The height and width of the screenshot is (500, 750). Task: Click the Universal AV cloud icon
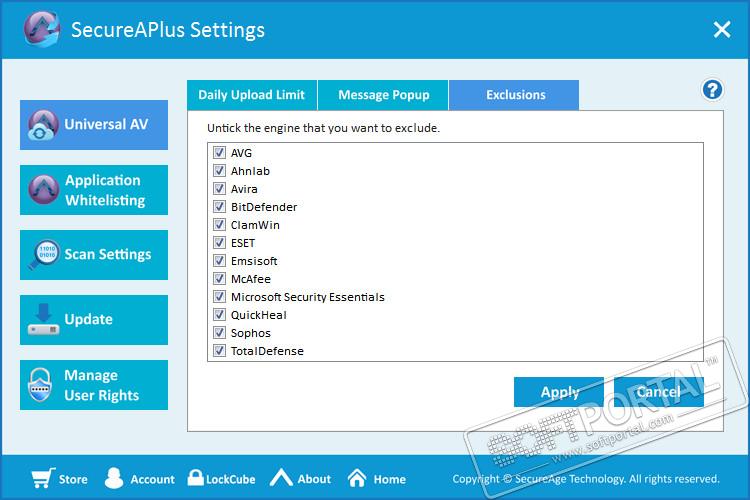43,124
